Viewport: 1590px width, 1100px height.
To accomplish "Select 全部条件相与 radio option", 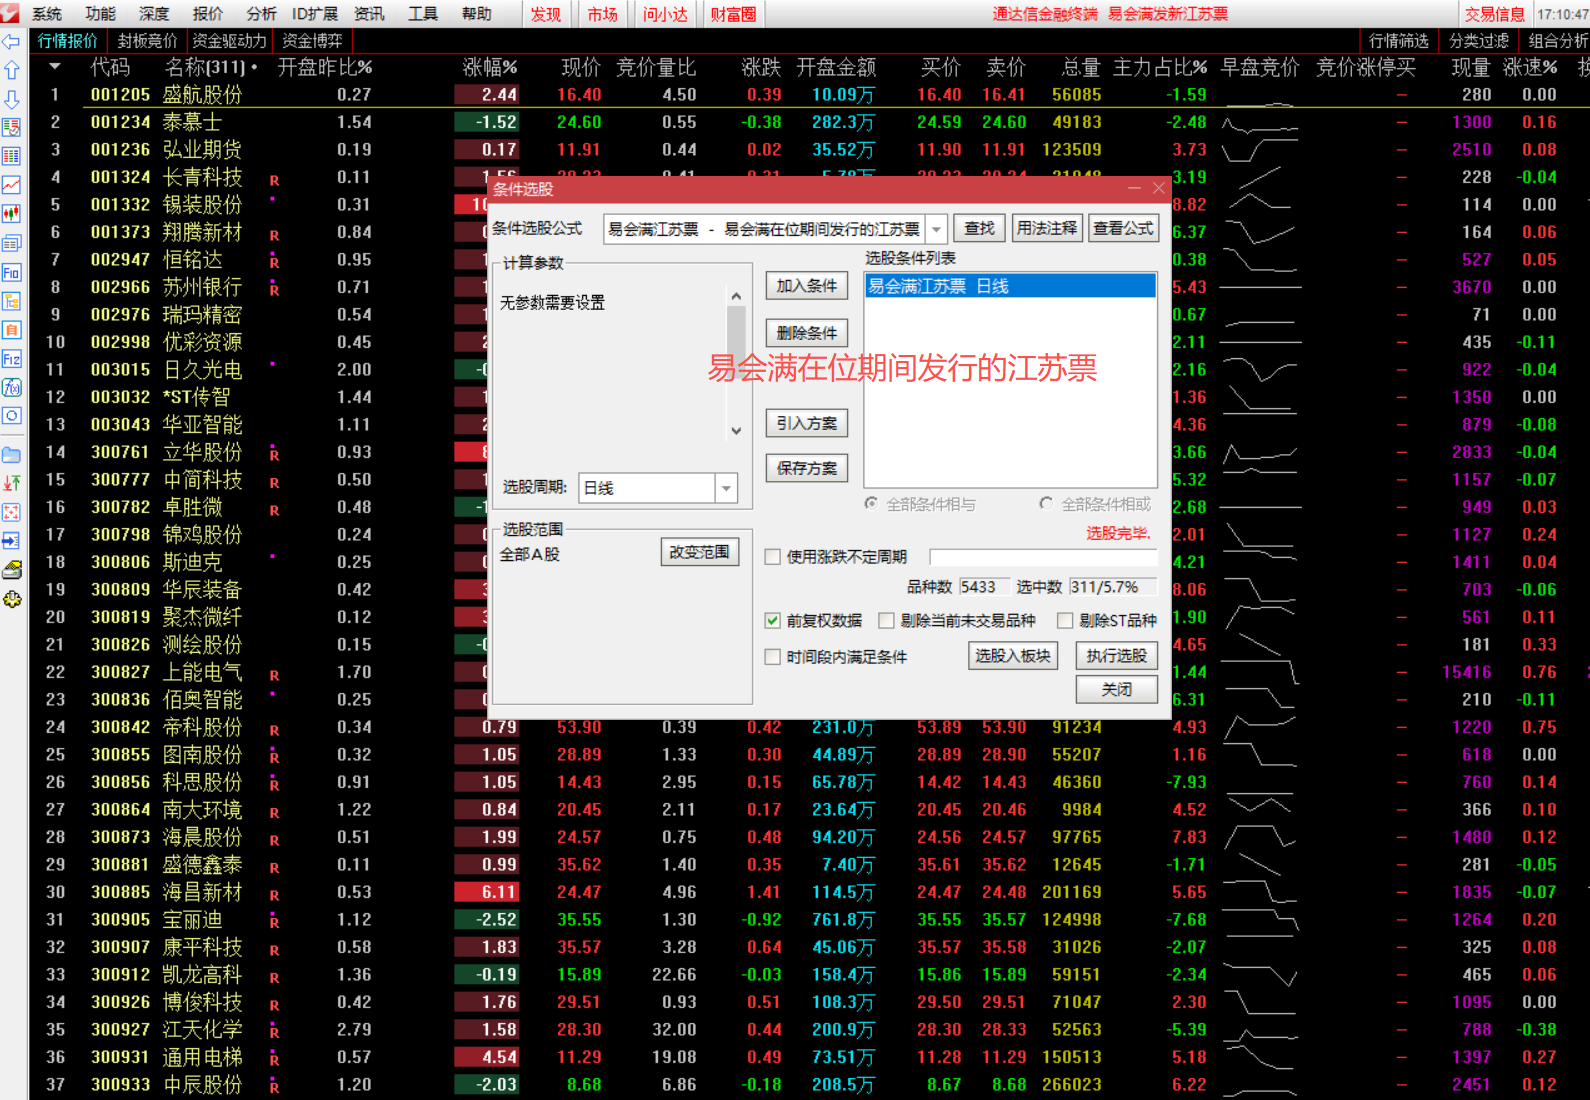I will pyautogui.click(x=872, y=504).
